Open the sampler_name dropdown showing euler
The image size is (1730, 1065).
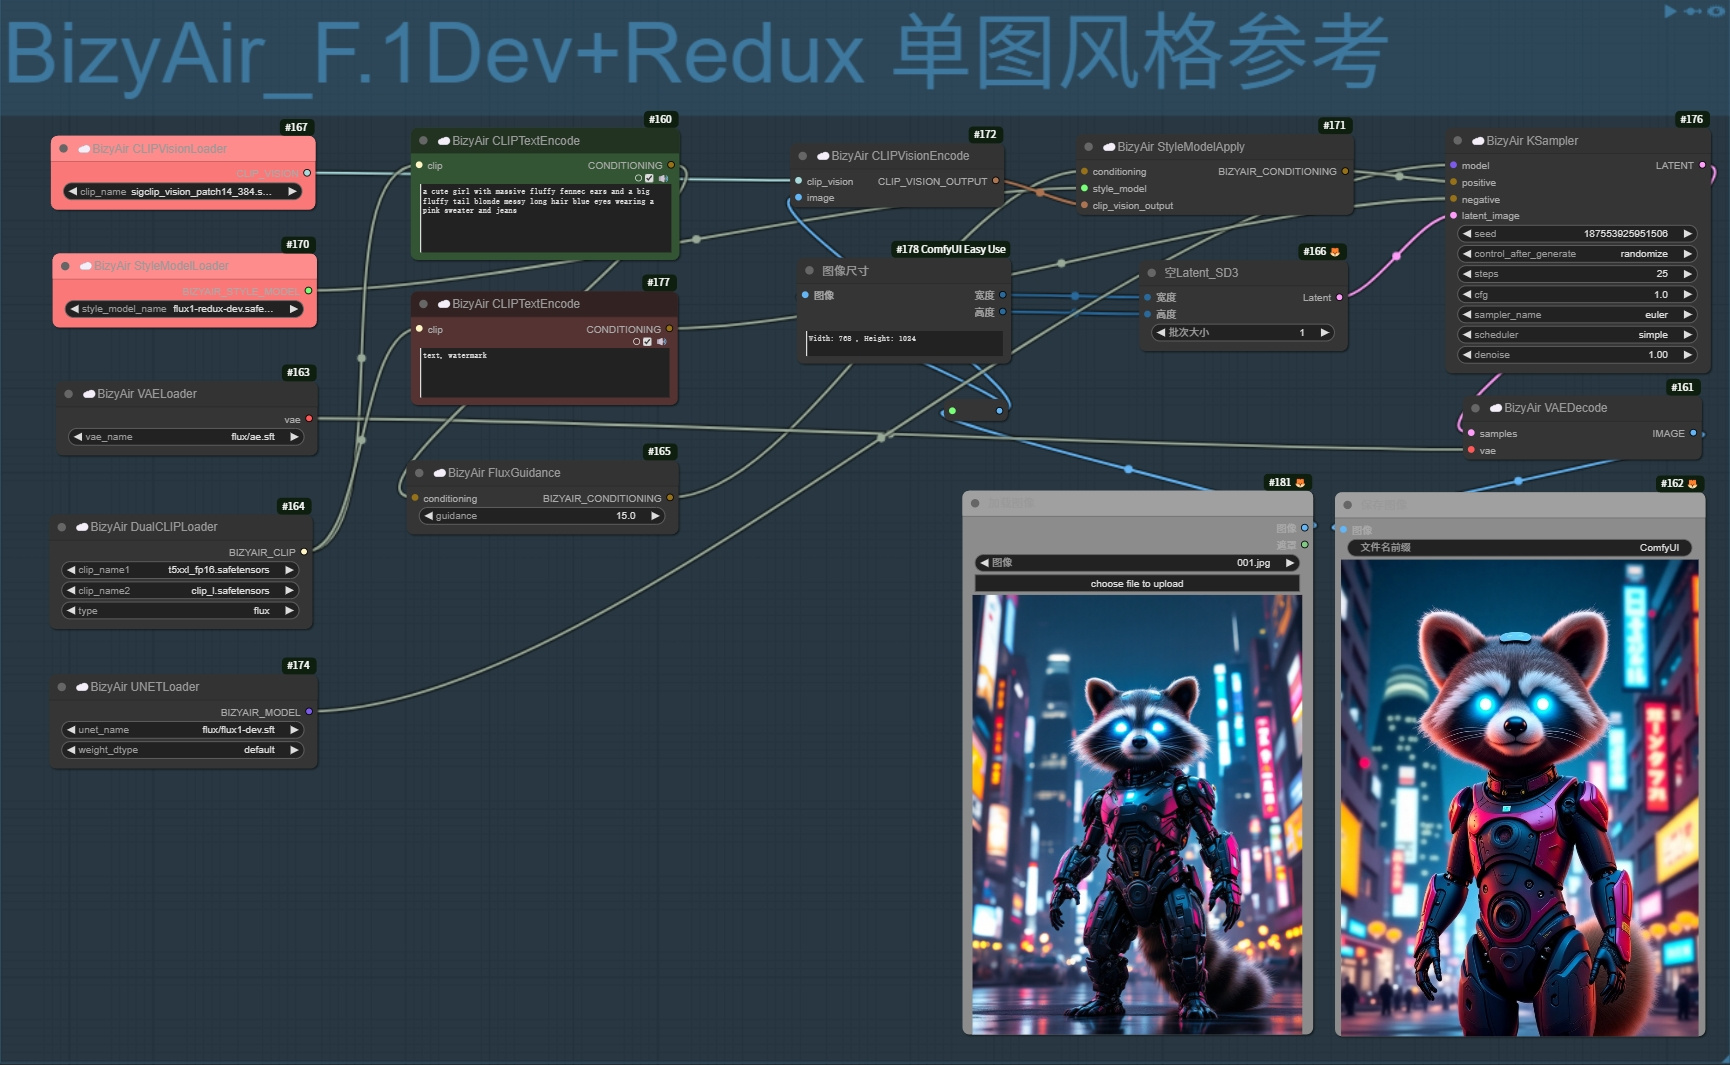[x=1577, y=315]
